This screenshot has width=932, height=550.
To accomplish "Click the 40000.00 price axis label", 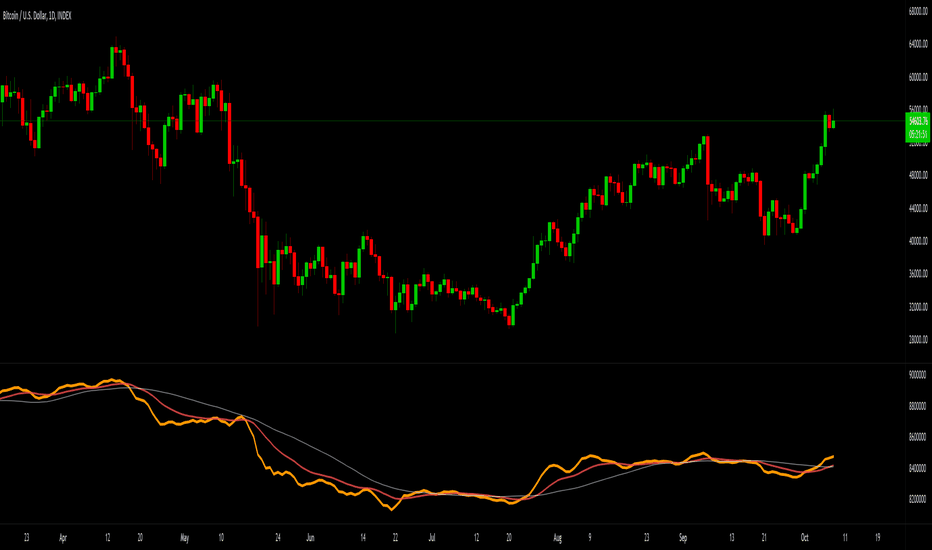I will pyautogui.click(x=918, y=241).
